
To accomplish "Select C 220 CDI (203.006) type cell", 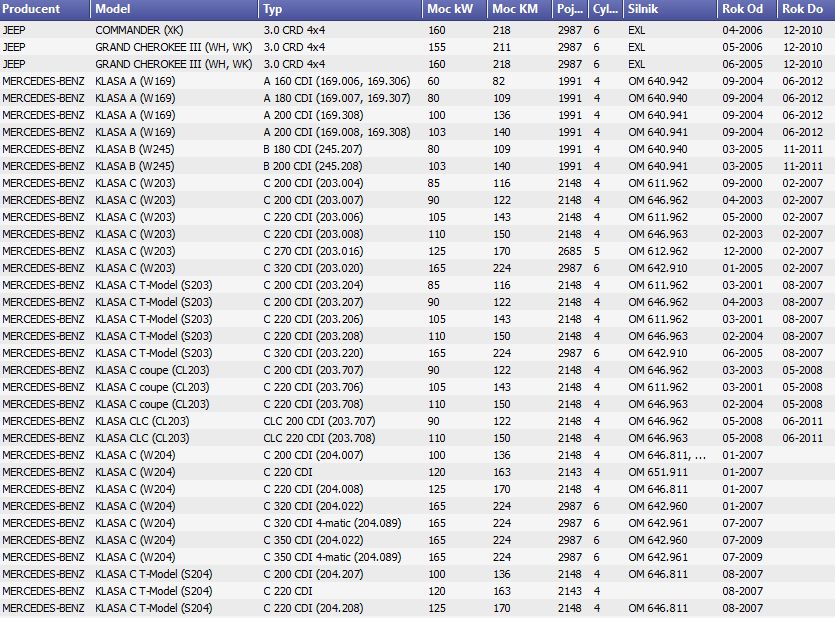I will tap(313, 218).
